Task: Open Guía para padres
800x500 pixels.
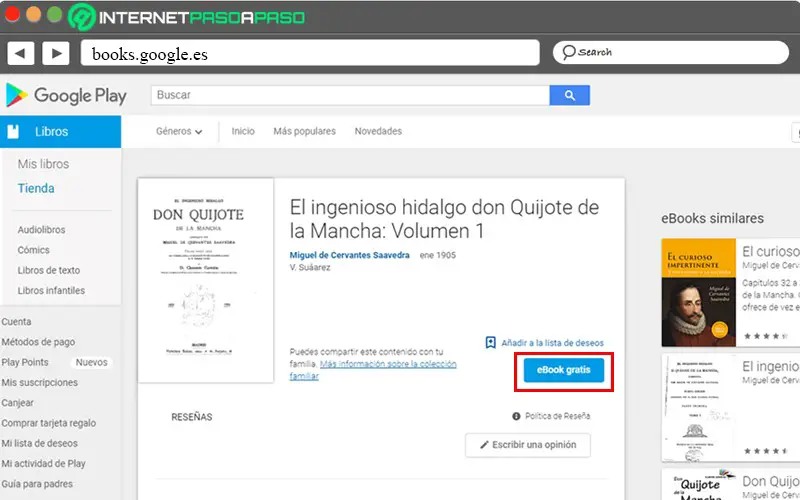Action: (37, 484)
